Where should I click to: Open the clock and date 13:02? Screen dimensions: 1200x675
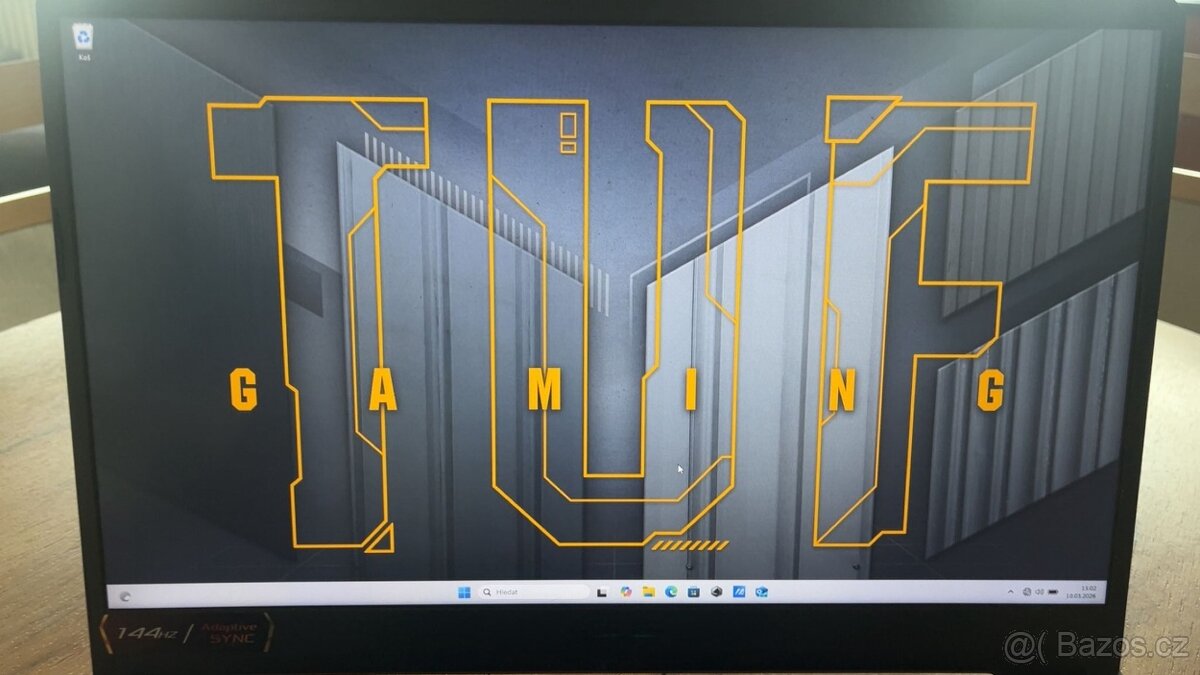[1081, 592]
